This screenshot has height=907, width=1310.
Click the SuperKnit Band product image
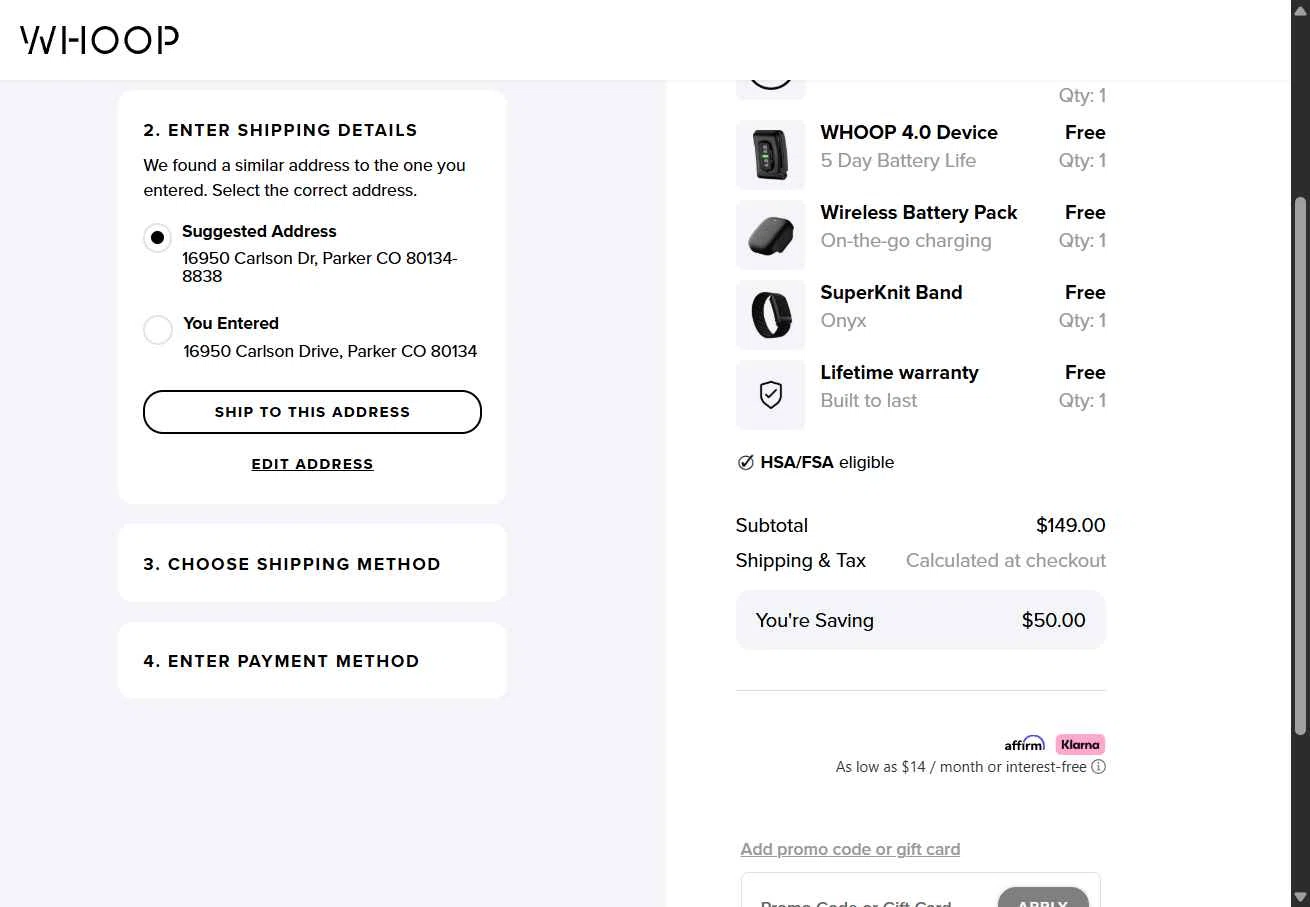pos(770,315)
